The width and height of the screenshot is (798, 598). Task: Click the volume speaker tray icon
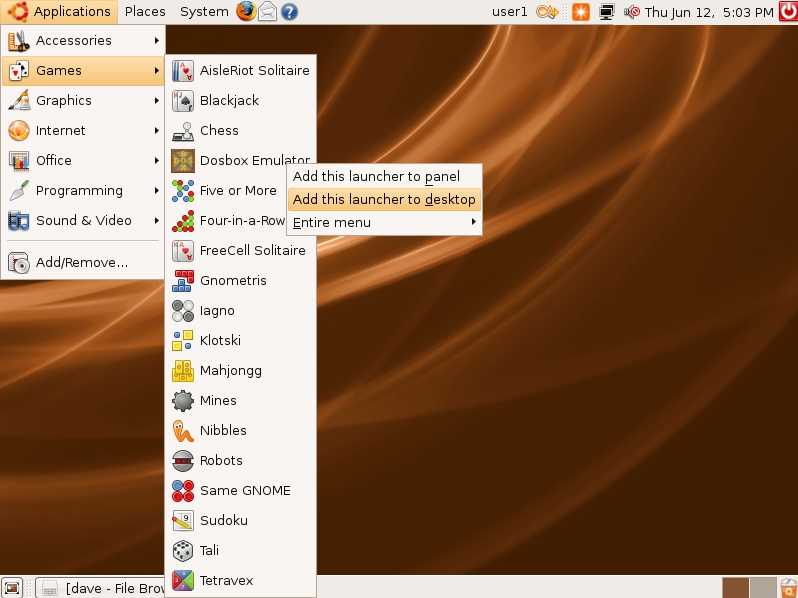(632, 12)
